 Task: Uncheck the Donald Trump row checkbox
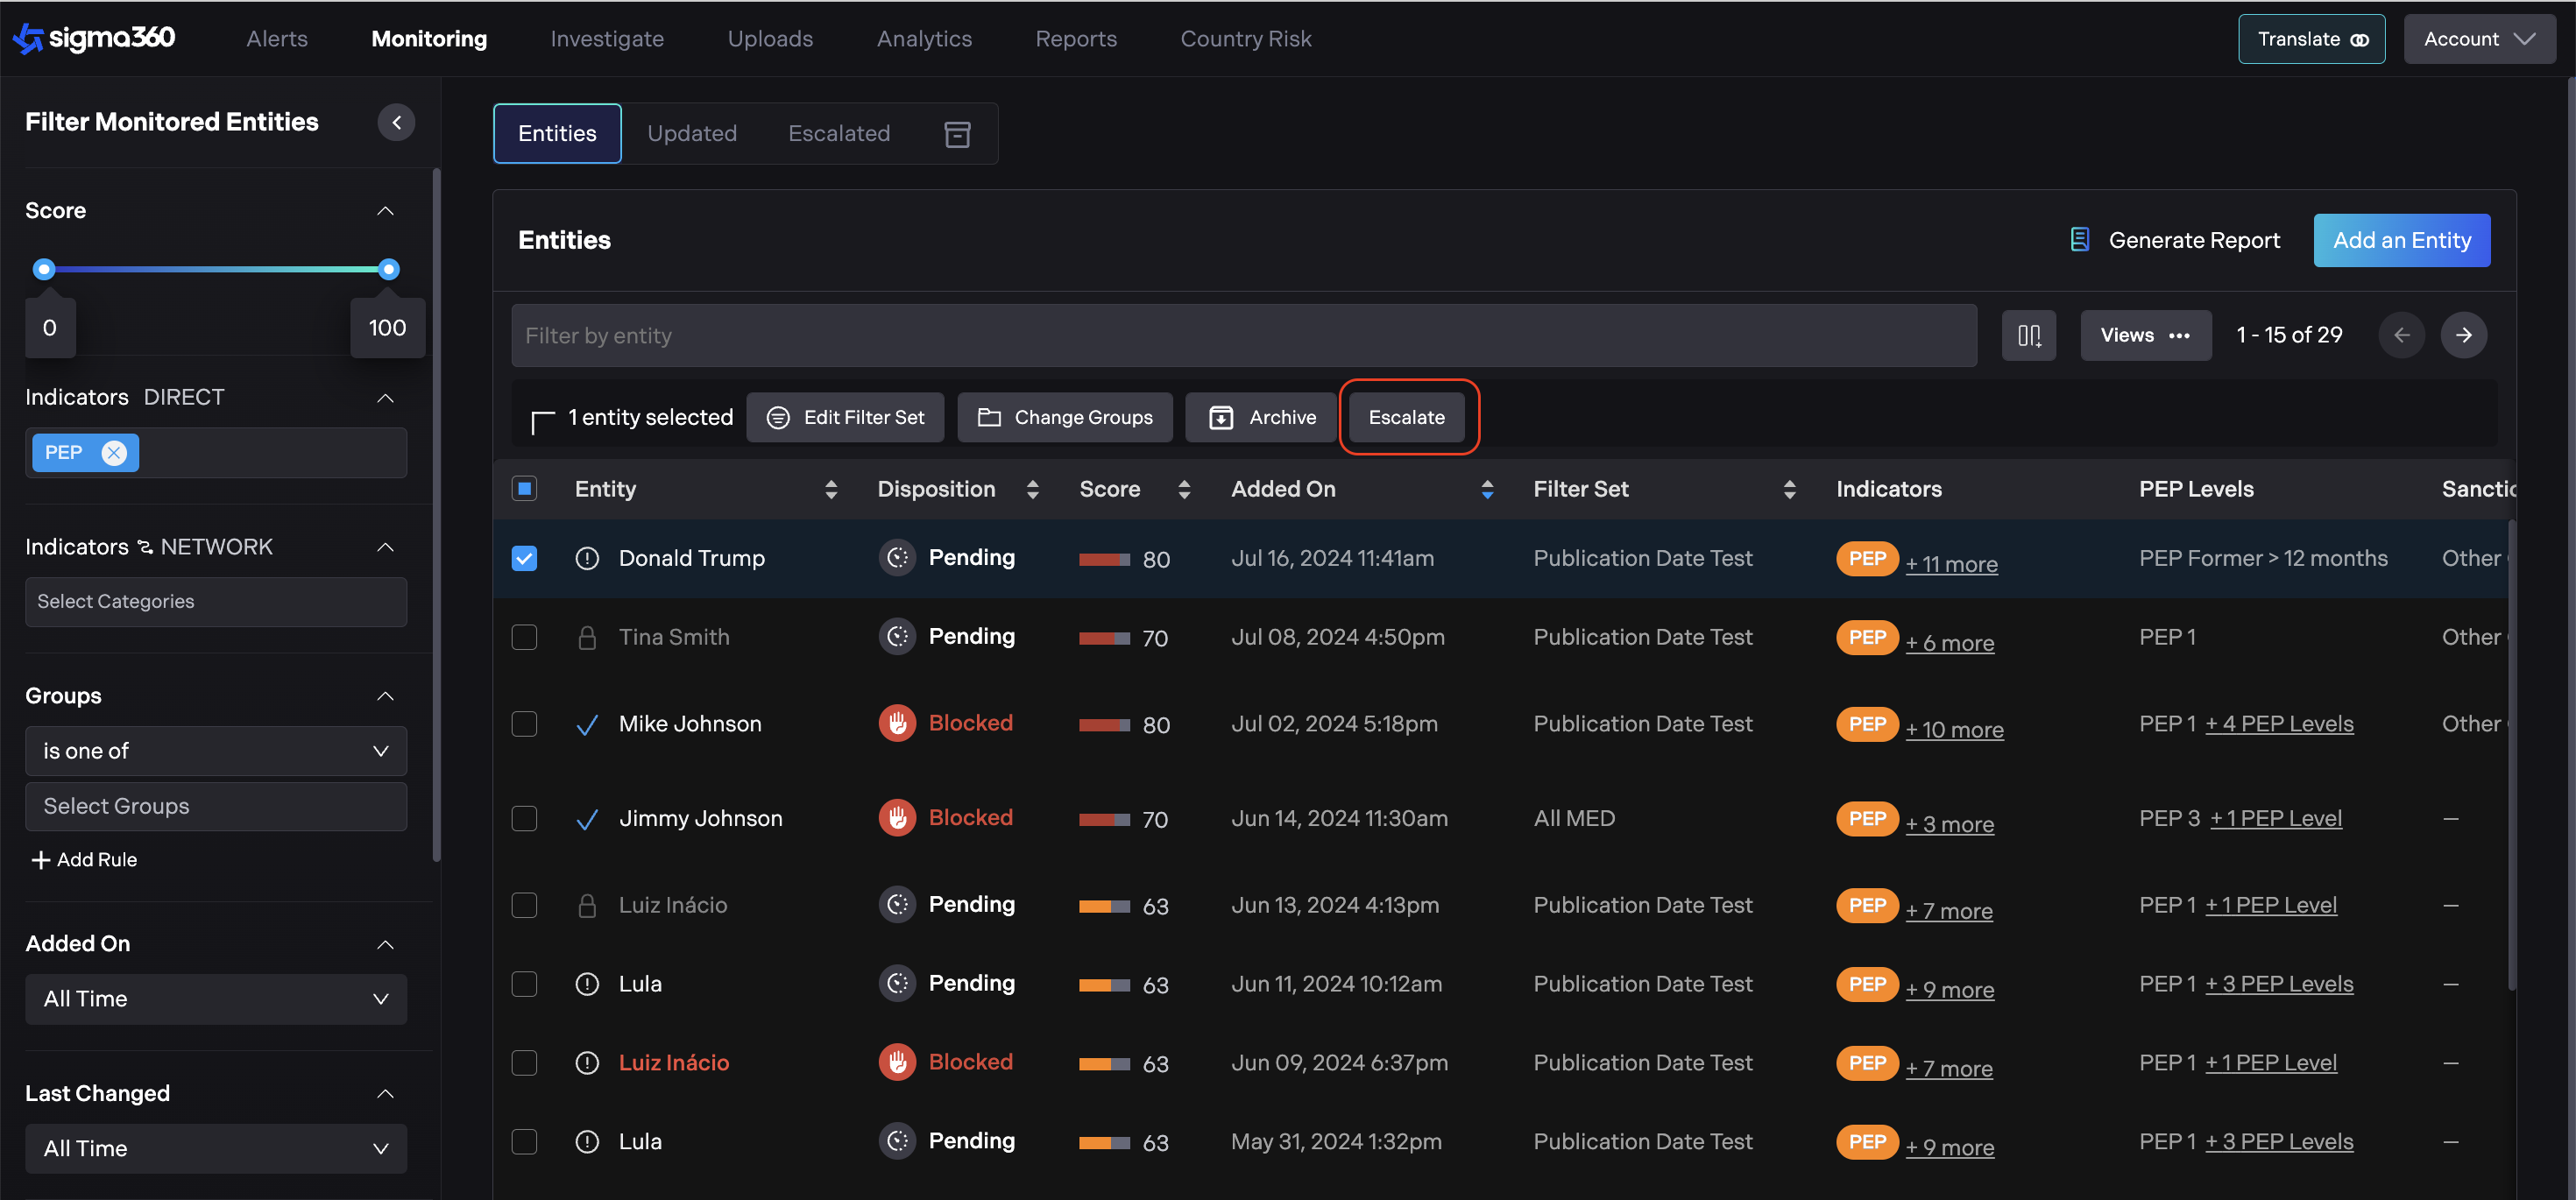click(x=524, y=558)
